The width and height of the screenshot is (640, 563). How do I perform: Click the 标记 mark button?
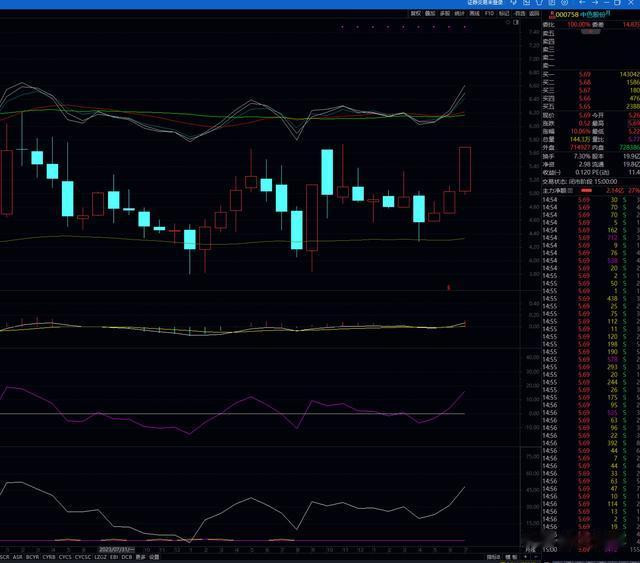[x=504, y=13]
